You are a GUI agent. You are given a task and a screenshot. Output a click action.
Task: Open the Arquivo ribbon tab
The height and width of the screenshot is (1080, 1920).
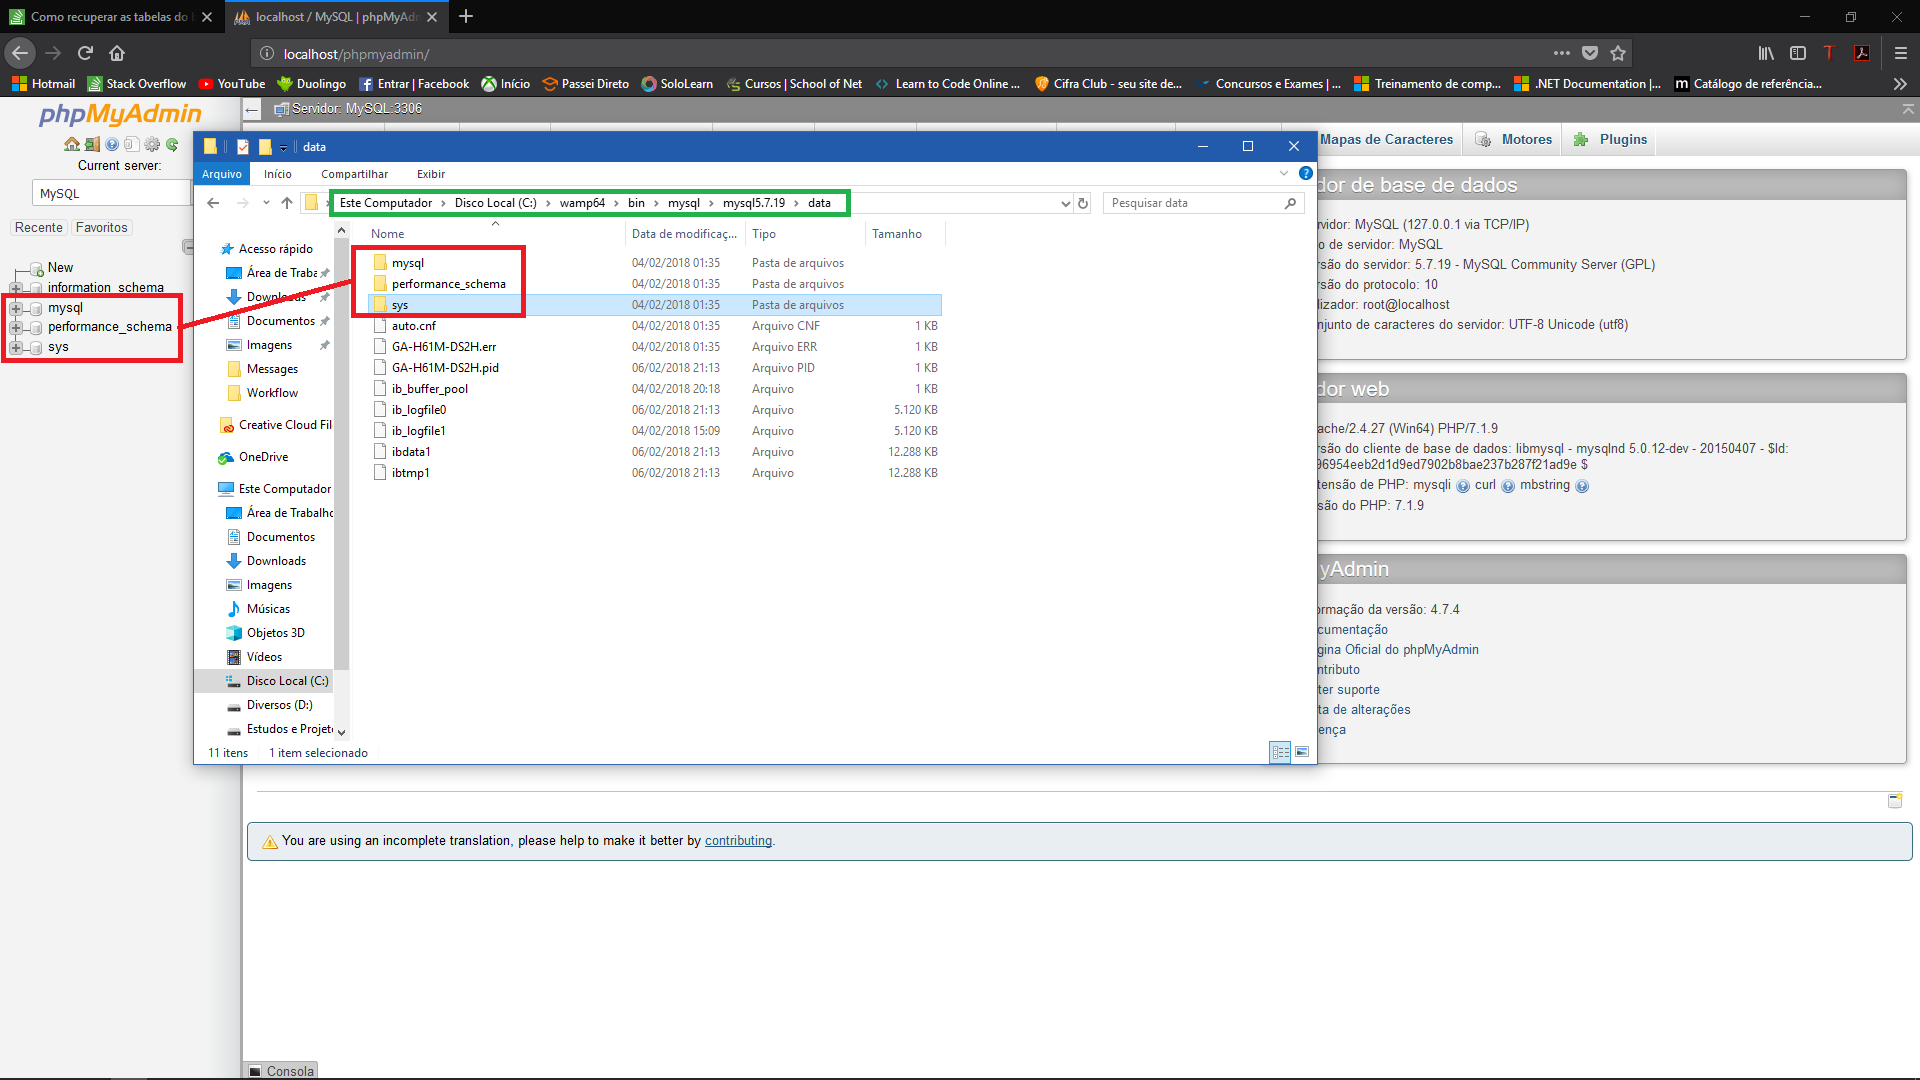point(222,174)
